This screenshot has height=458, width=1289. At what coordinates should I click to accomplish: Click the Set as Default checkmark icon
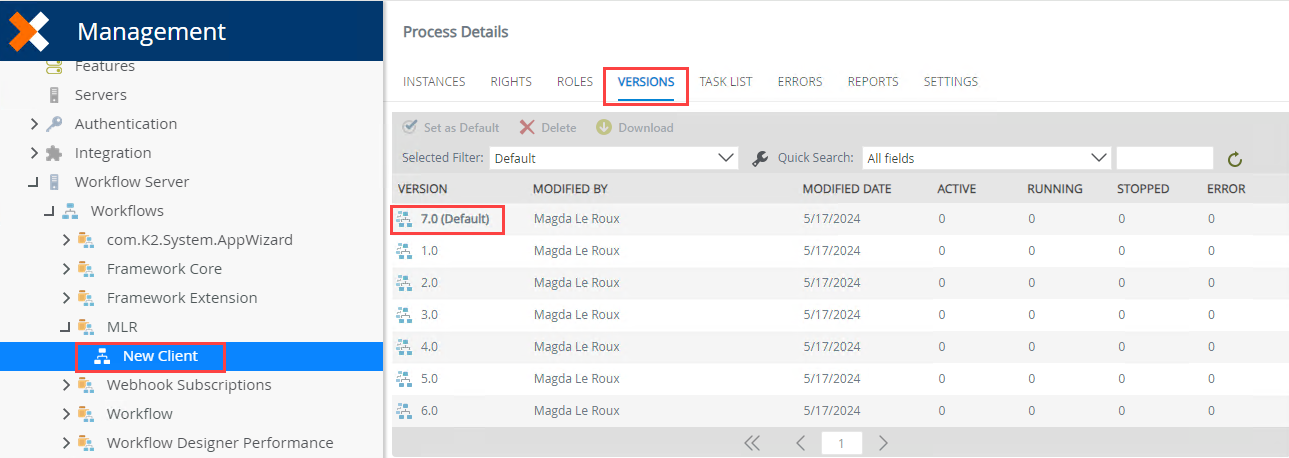pyautogui.click(x=410, y=128)
